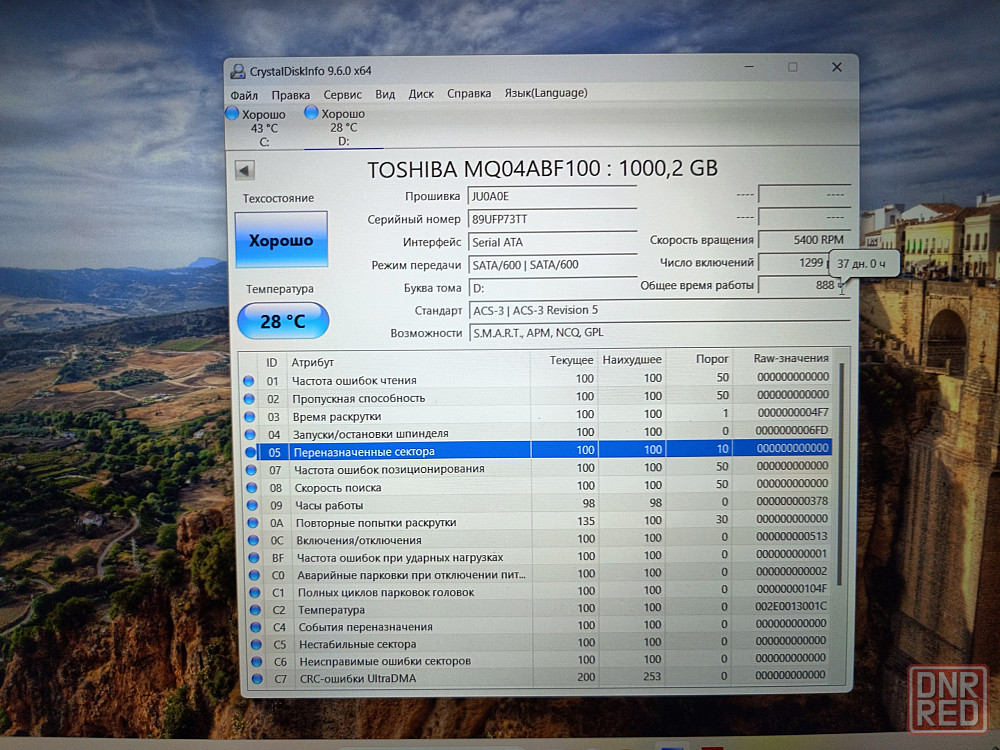Screen dimensions: 1000x750
Task: Maximize the CrystalDiskInfo window
Action: click(793, 66)
